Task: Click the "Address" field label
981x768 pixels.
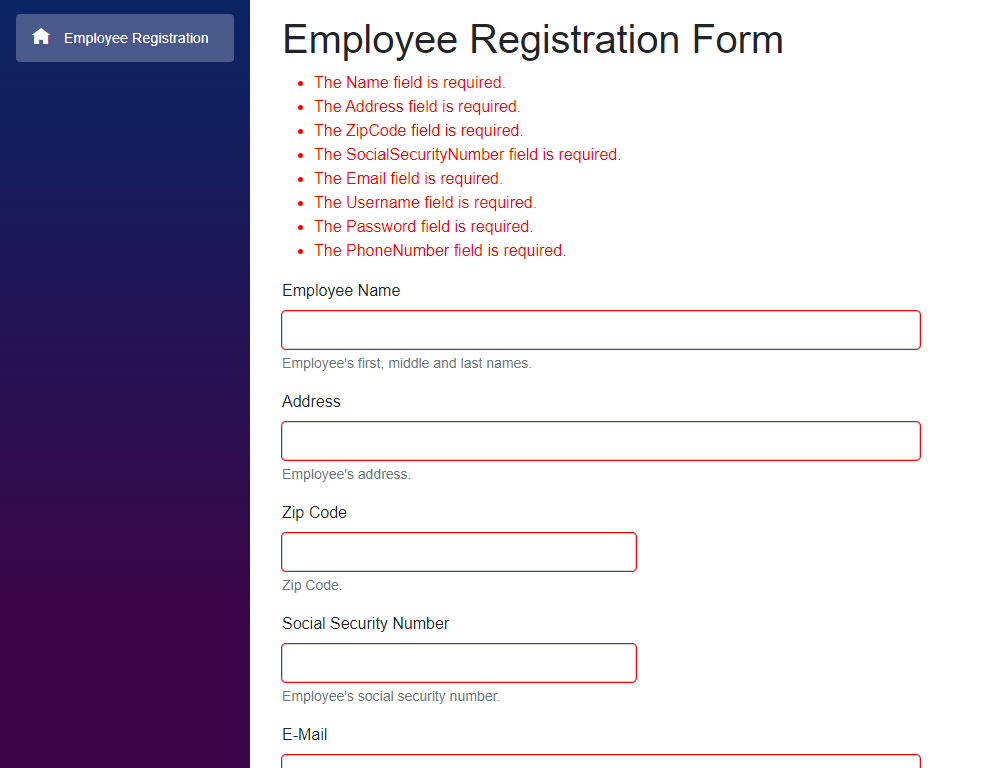Action: pos(311,402)
